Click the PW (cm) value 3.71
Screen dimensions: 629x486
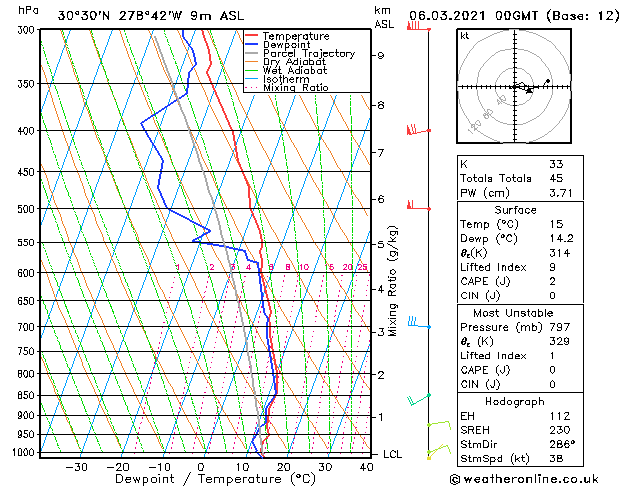(x=561, y=193)
